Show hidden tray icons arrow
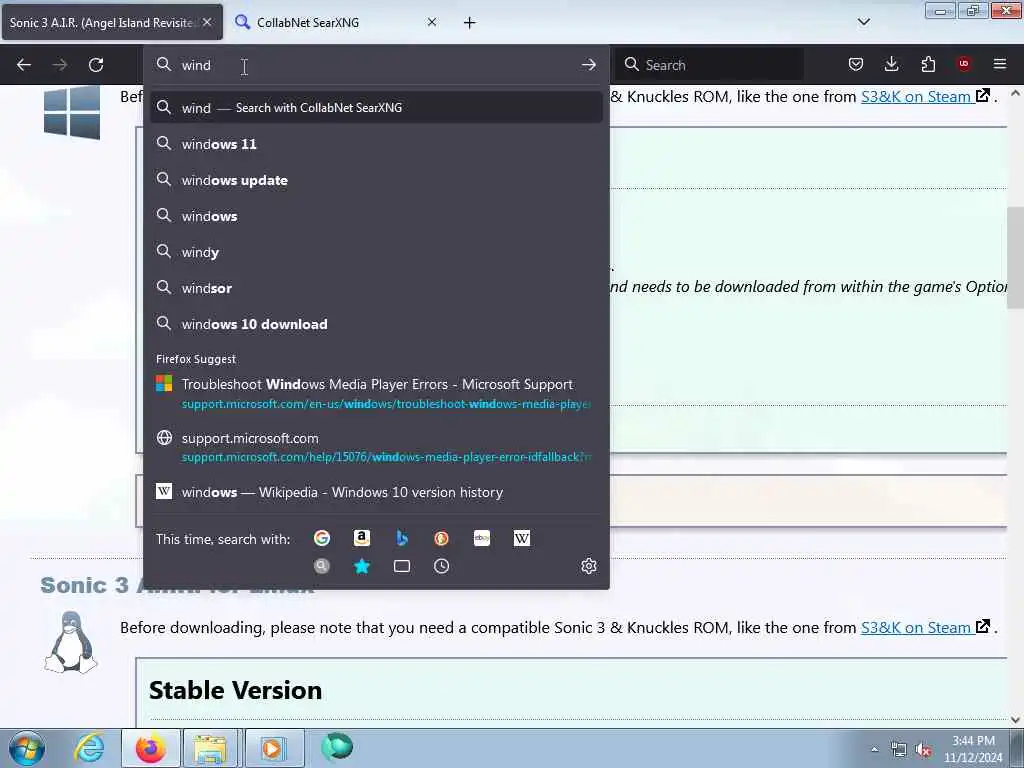1024x768 pixels. (x=874, y=749)
